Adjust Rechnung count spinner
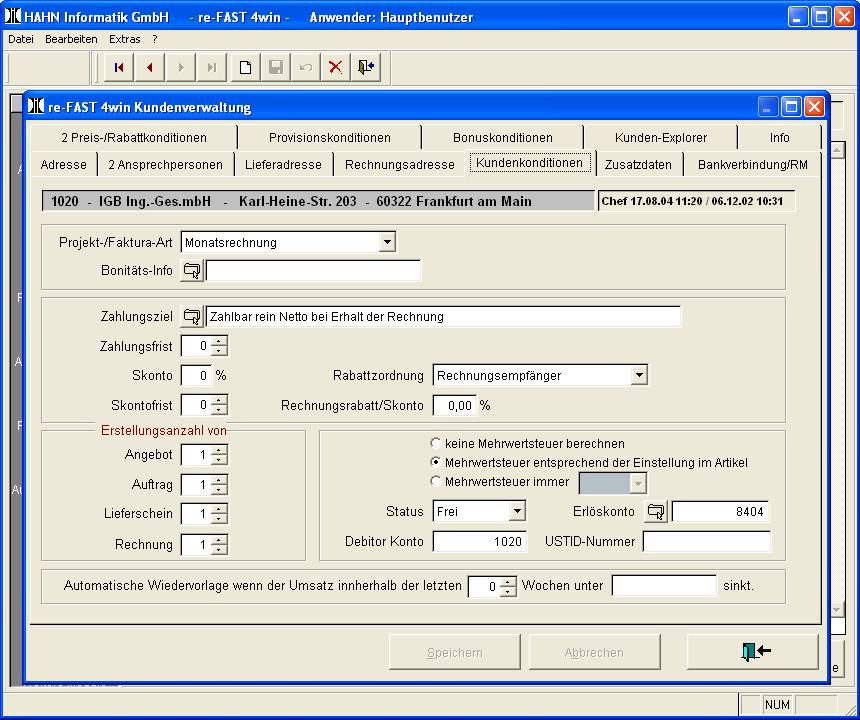 219,545
